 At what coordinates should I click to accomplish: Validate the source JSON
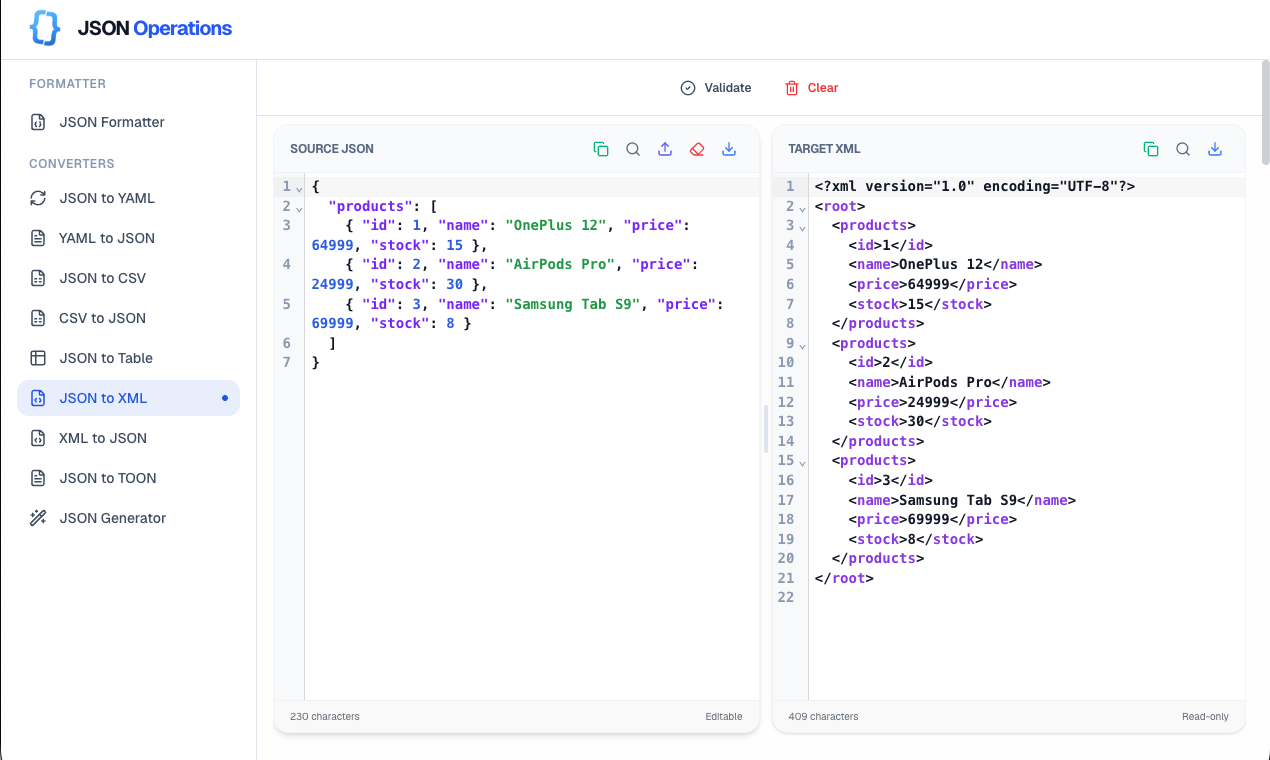click(716, 88)
